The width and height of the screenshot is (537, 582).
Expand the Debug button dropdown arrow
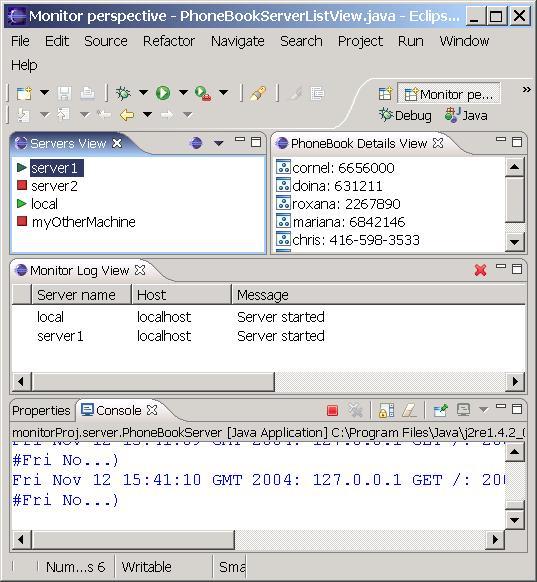143,92
